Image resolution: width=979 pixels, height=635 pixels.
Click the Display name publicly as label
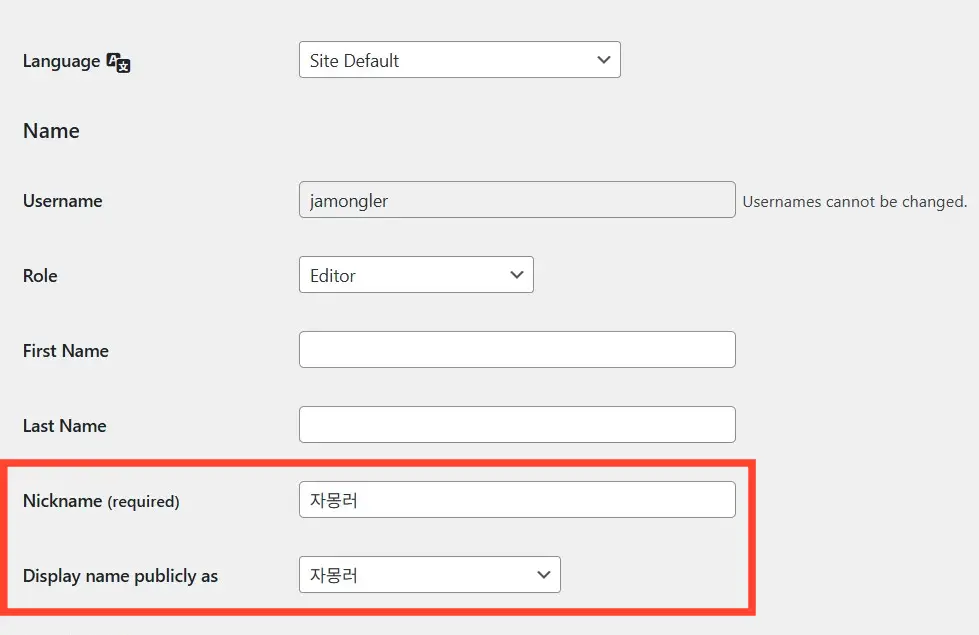[120, 576]
